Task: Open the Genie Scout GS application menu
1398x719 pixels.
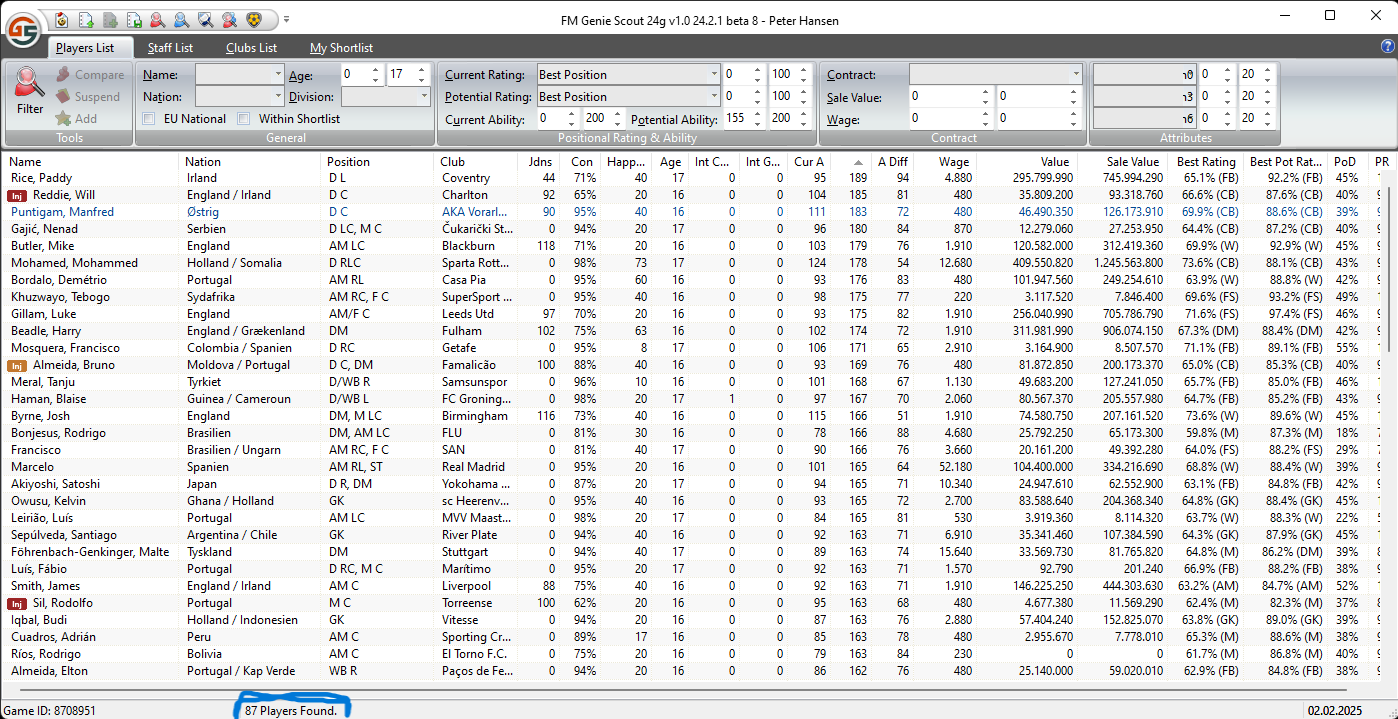Action: (22, 30)
